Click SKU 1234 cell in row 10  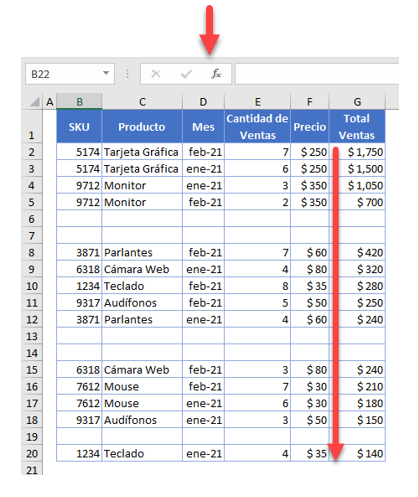click(x=79, y=286)
